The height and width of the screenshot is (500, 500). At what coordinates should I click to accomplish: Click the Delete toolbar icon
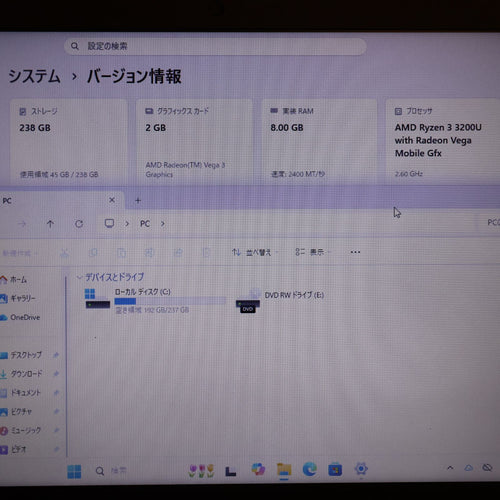coord(206,253)
